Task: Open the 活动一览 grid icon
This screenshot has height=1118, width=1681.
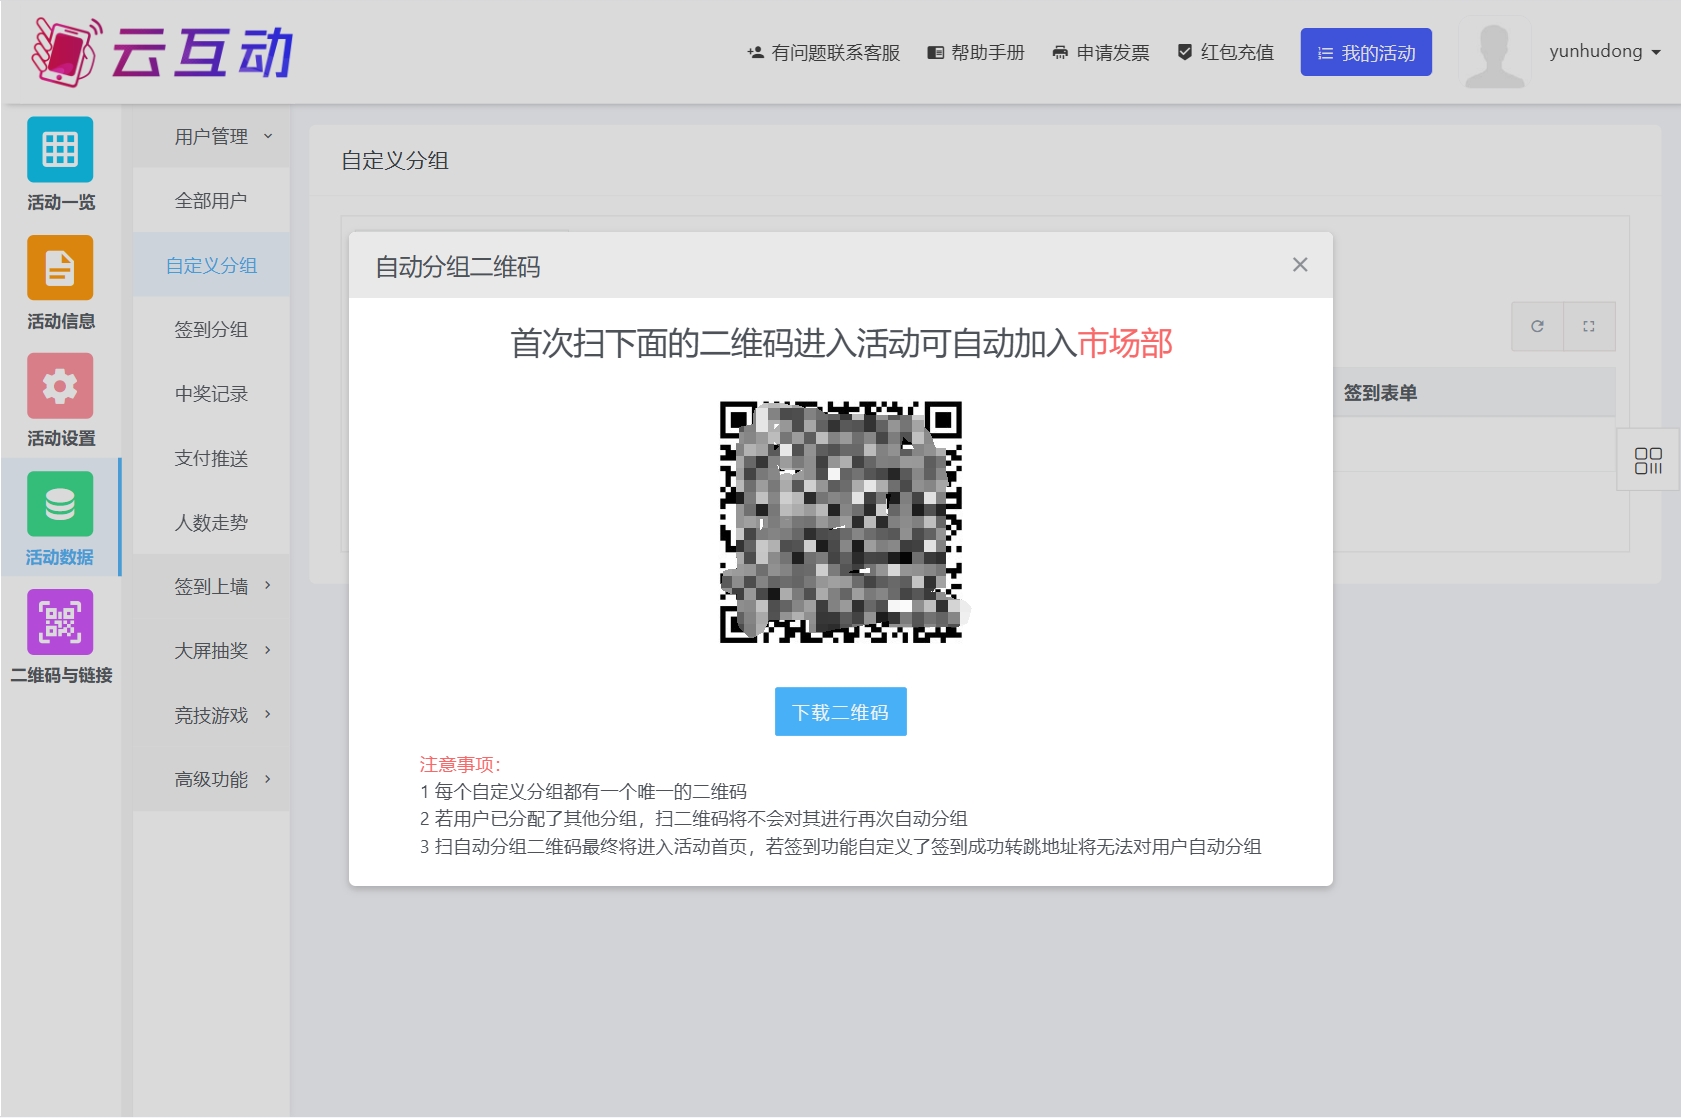Action: click(x=60, y=150)
